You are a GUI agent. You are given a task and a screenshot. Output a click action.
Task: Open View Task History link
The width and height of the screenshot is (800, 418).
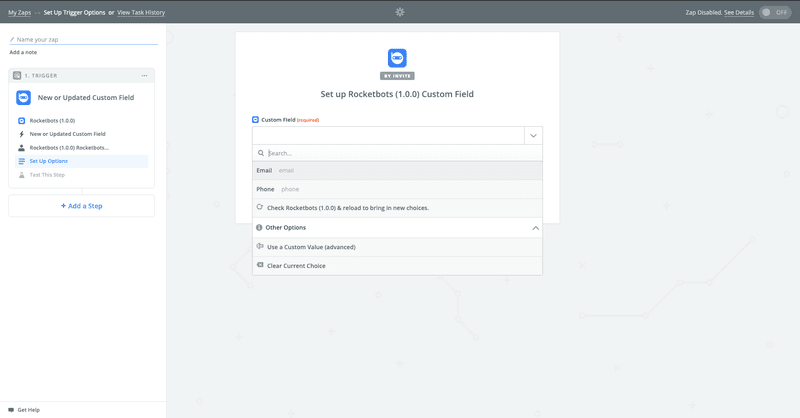pyautogui.click(x=141, y=12)
